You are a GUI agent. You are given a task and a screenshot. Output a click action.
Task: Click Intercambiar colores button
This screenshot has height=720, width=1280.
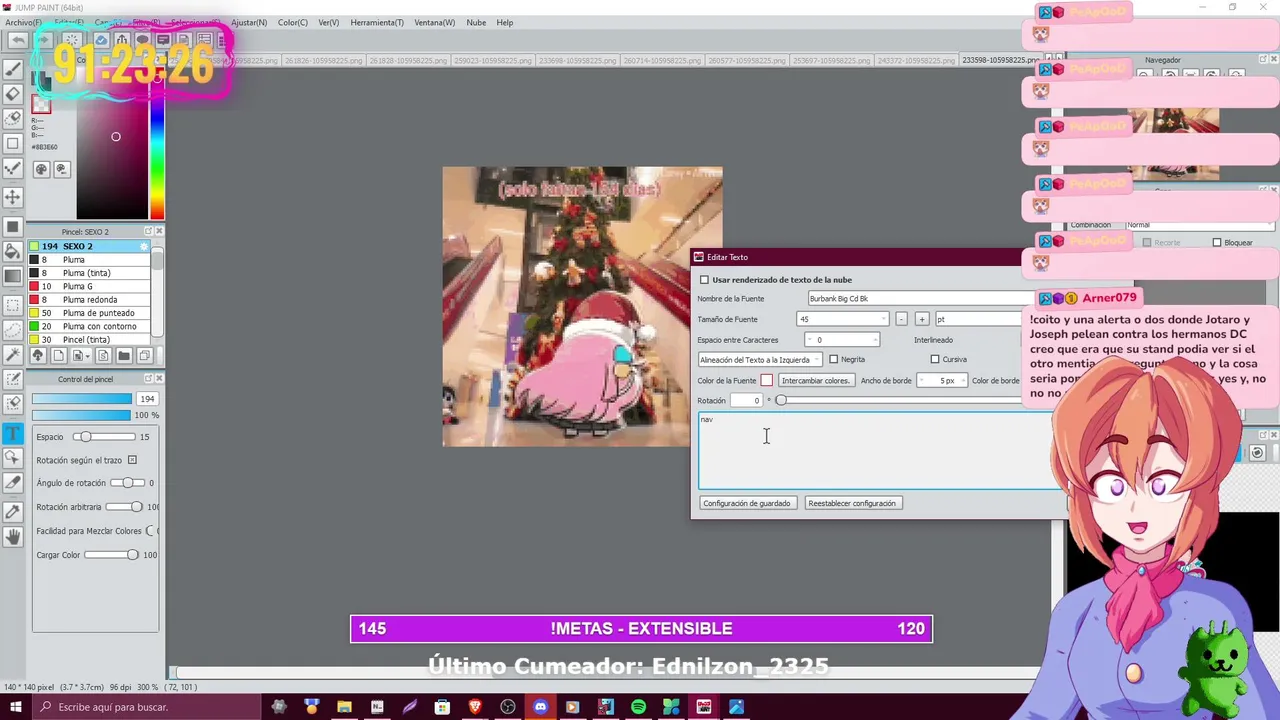pyautogui.click(x=816, y=380)
